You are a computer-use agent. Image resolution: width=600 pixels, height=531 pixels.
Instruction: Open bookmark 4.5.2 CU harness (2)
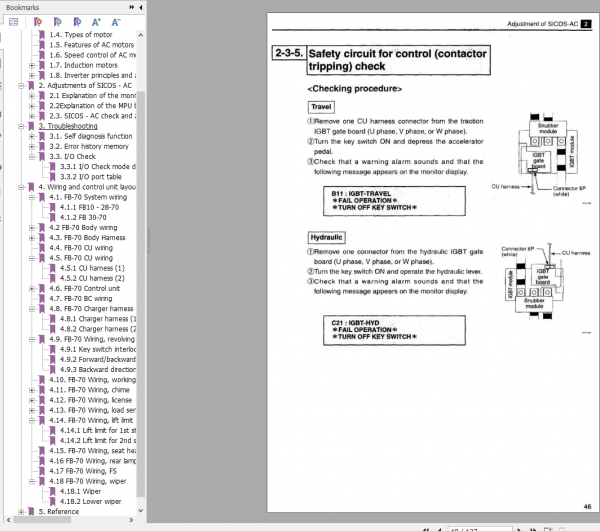click(x=92, y=278)
